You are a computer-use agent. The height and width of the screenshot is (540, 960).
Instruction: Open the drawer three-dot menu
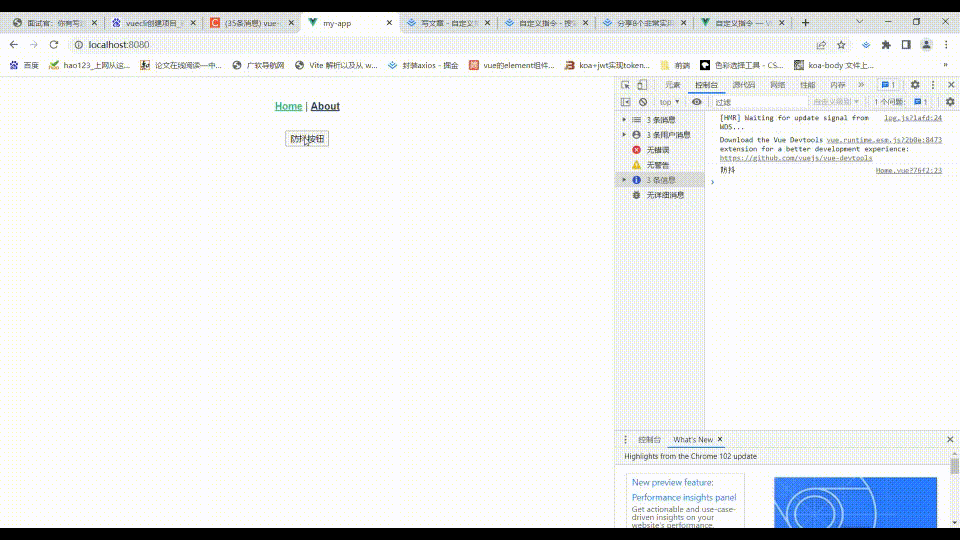click(x=625, y=440)
